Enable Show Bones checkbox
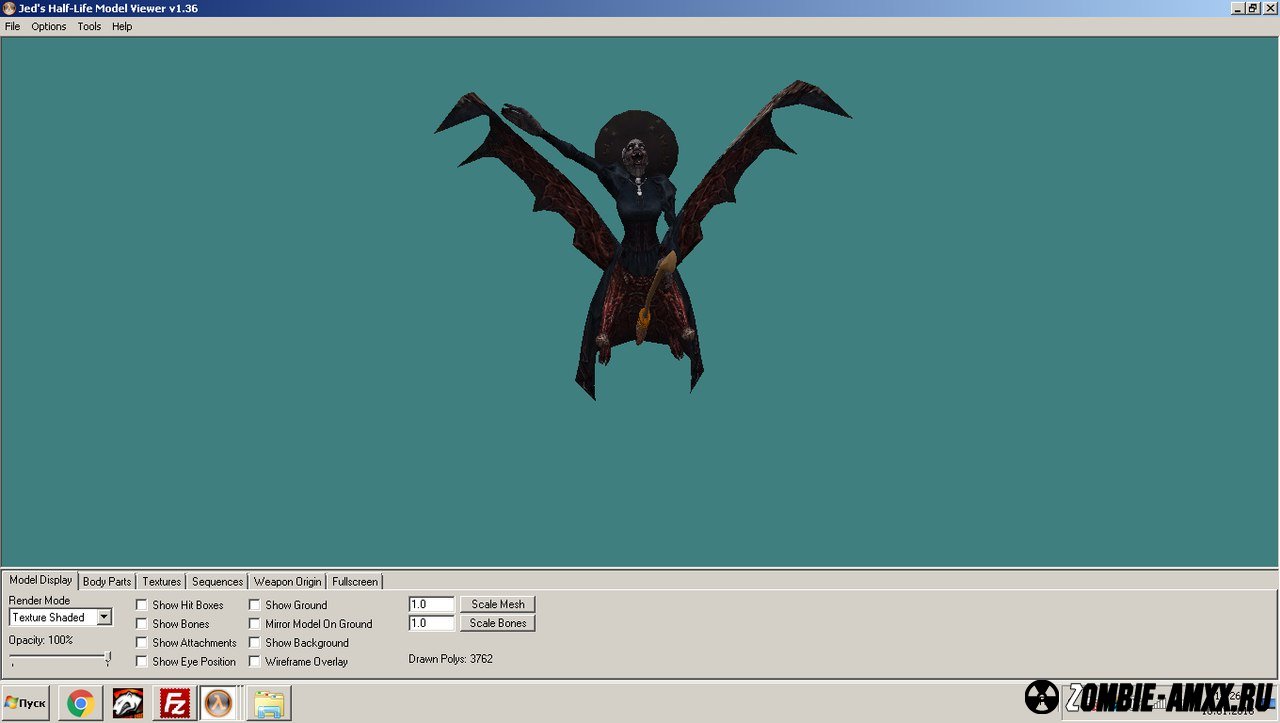 [x=142, y=624]
